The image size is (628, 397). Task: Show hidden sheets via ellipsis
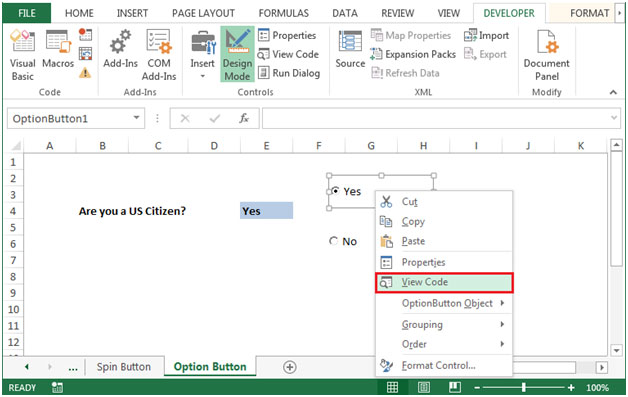(x=73, y=368)
